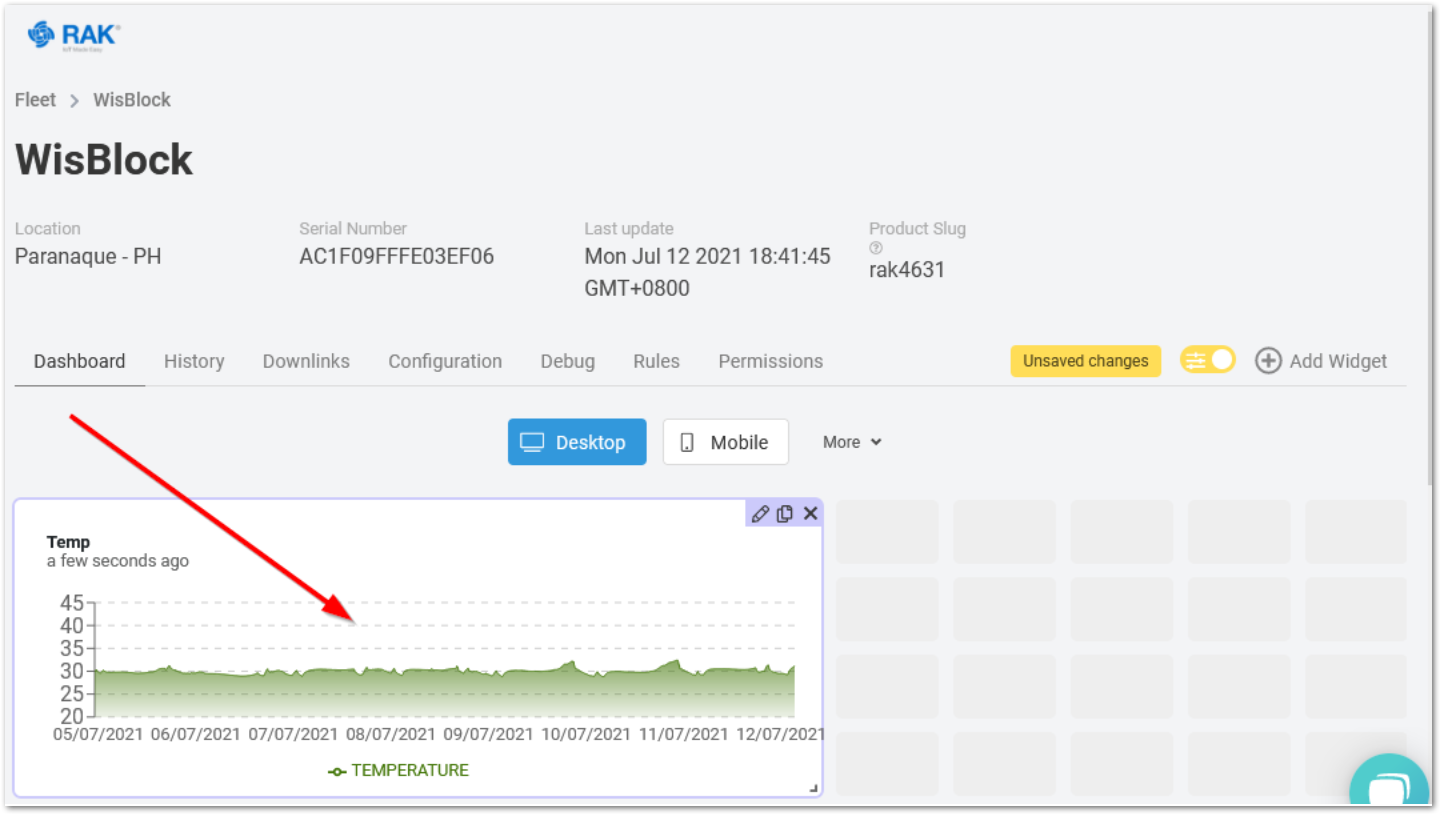Image resolution: width=1441 pixels, height=815 pixels.
Task: Open the Downlinks tab
Action: pos(306,361)
